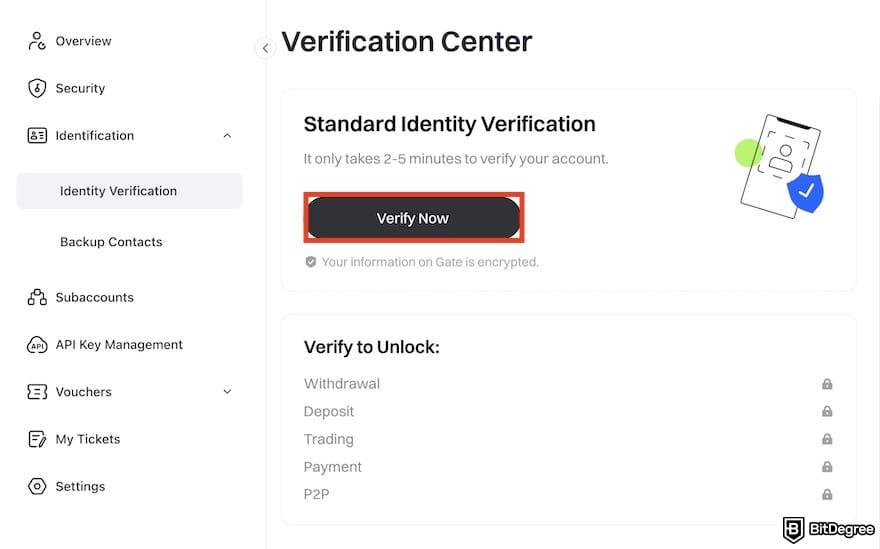Click the Verify Now button
The height and width of the screenshot is (549, 880).
point(414,218)
